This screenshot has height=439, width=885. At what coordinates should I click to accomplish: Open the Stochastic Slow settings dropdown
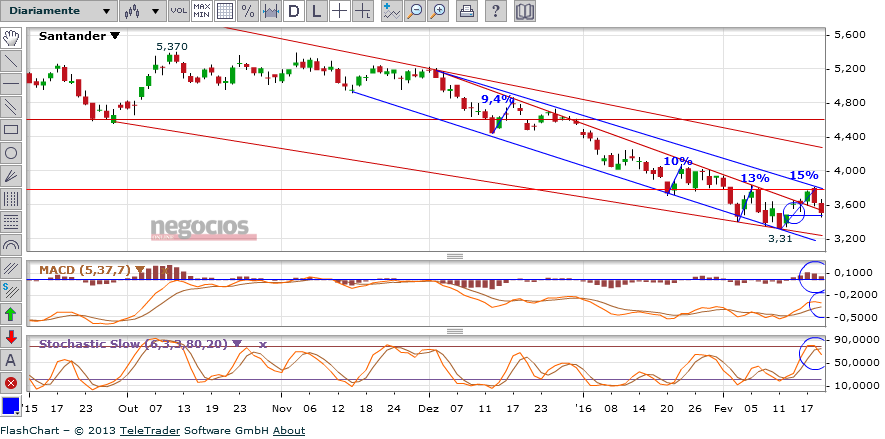click(x=236, y=343)
